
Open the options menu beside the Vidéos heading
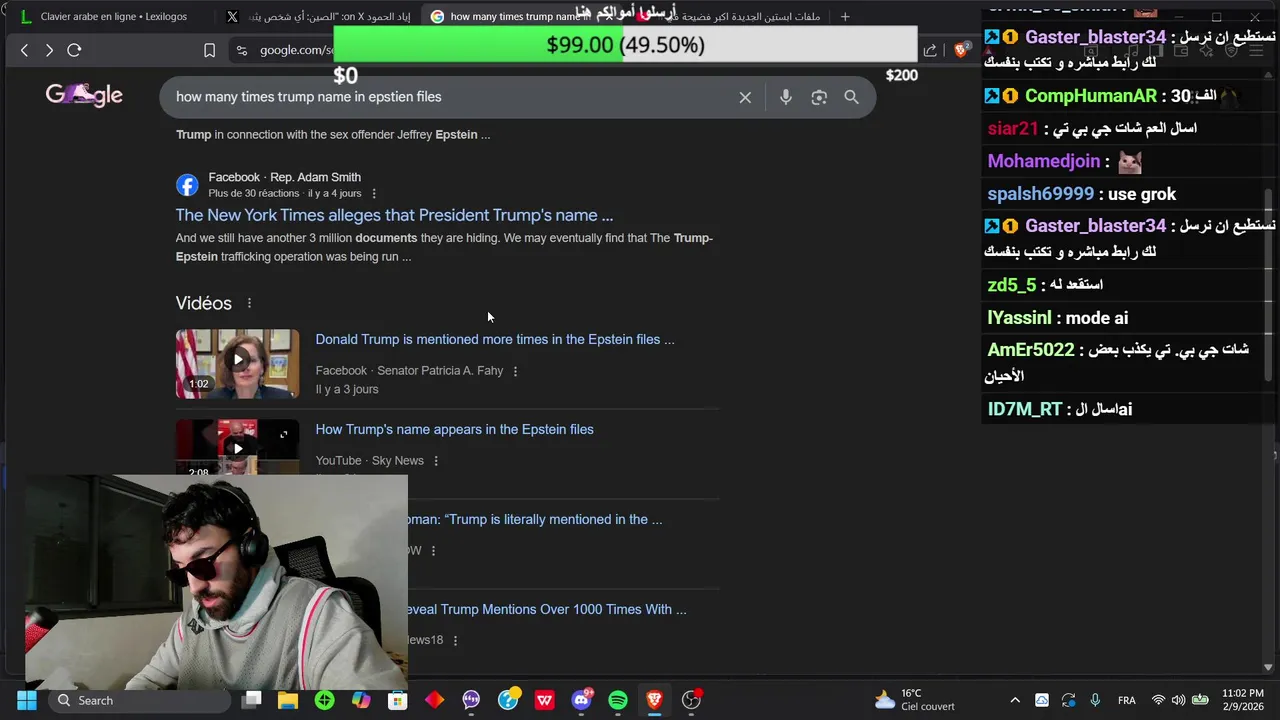(249, 303)
